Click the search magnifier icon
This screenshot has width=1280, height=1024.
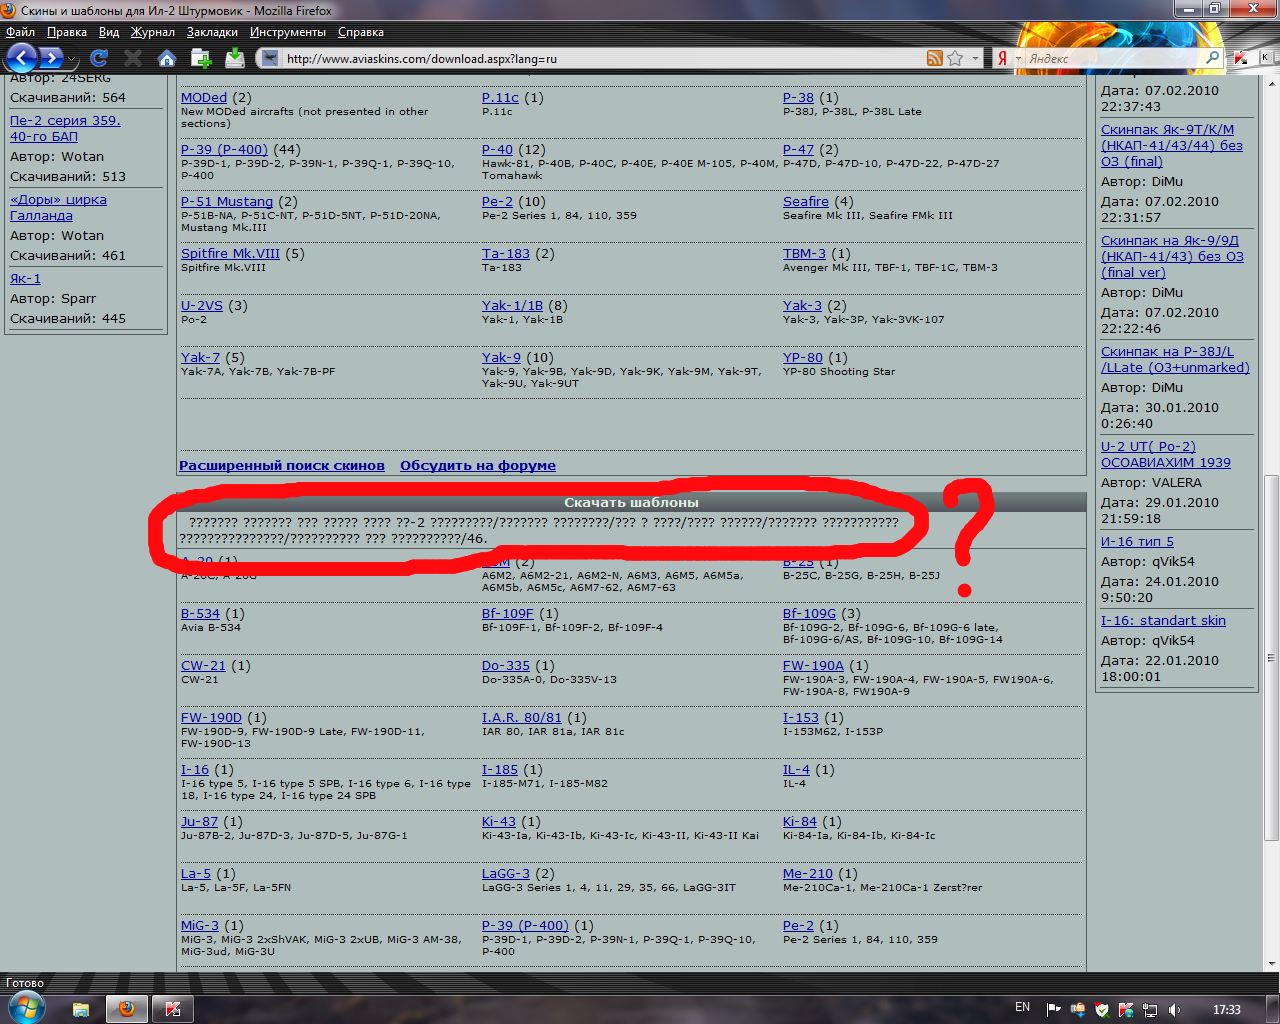tap(1212, 58)
